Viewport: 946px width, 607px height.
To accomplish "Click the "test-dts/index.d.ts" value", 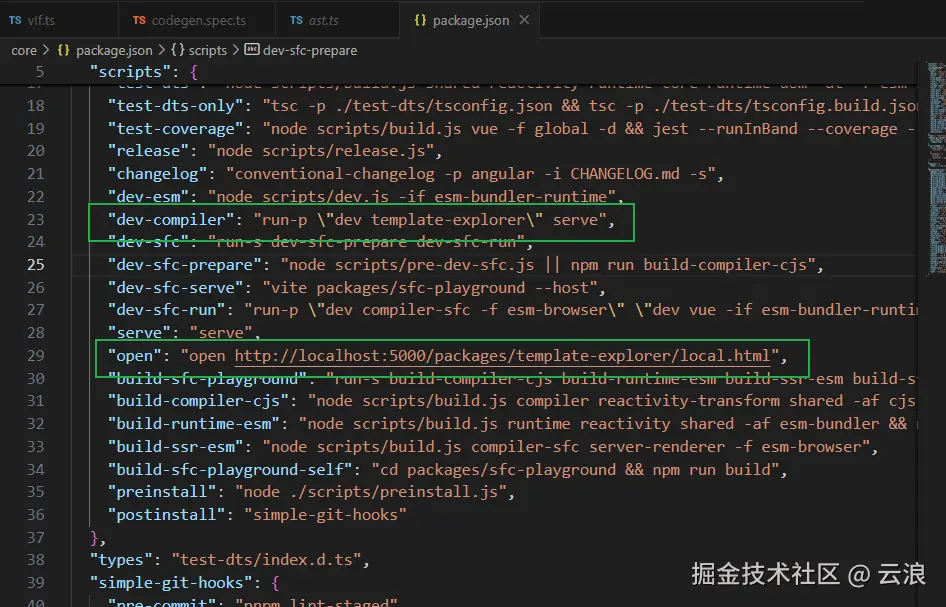I will coord(266,560).
